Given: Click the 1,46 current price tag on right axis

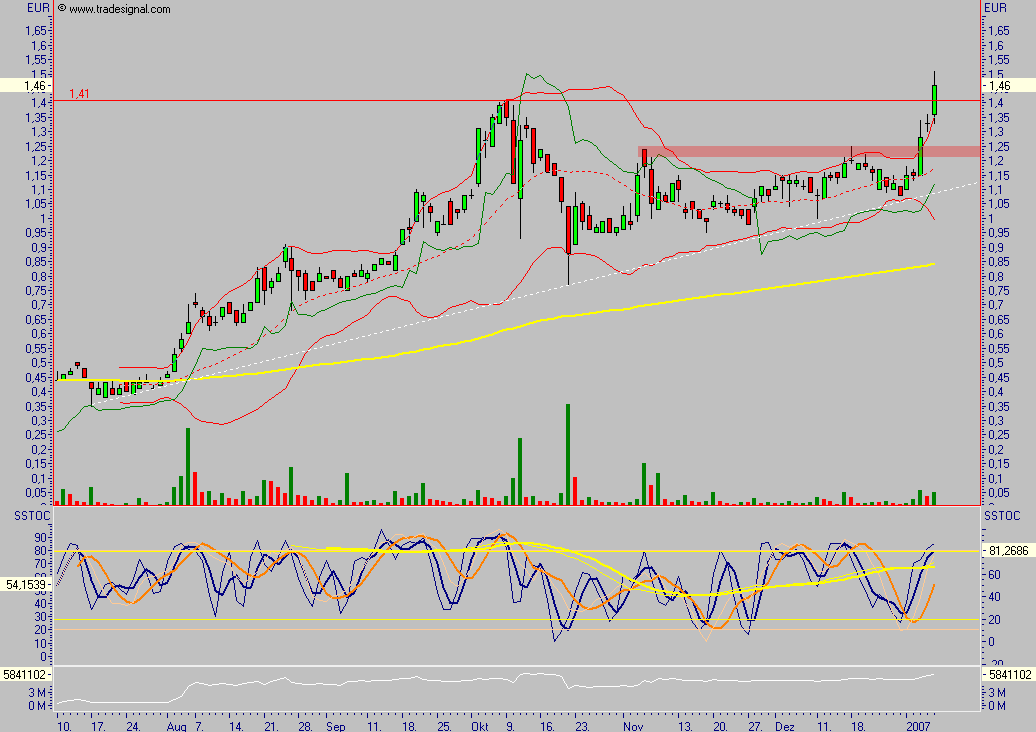Looking at the screenshot, I should (x=1008, y=85).
